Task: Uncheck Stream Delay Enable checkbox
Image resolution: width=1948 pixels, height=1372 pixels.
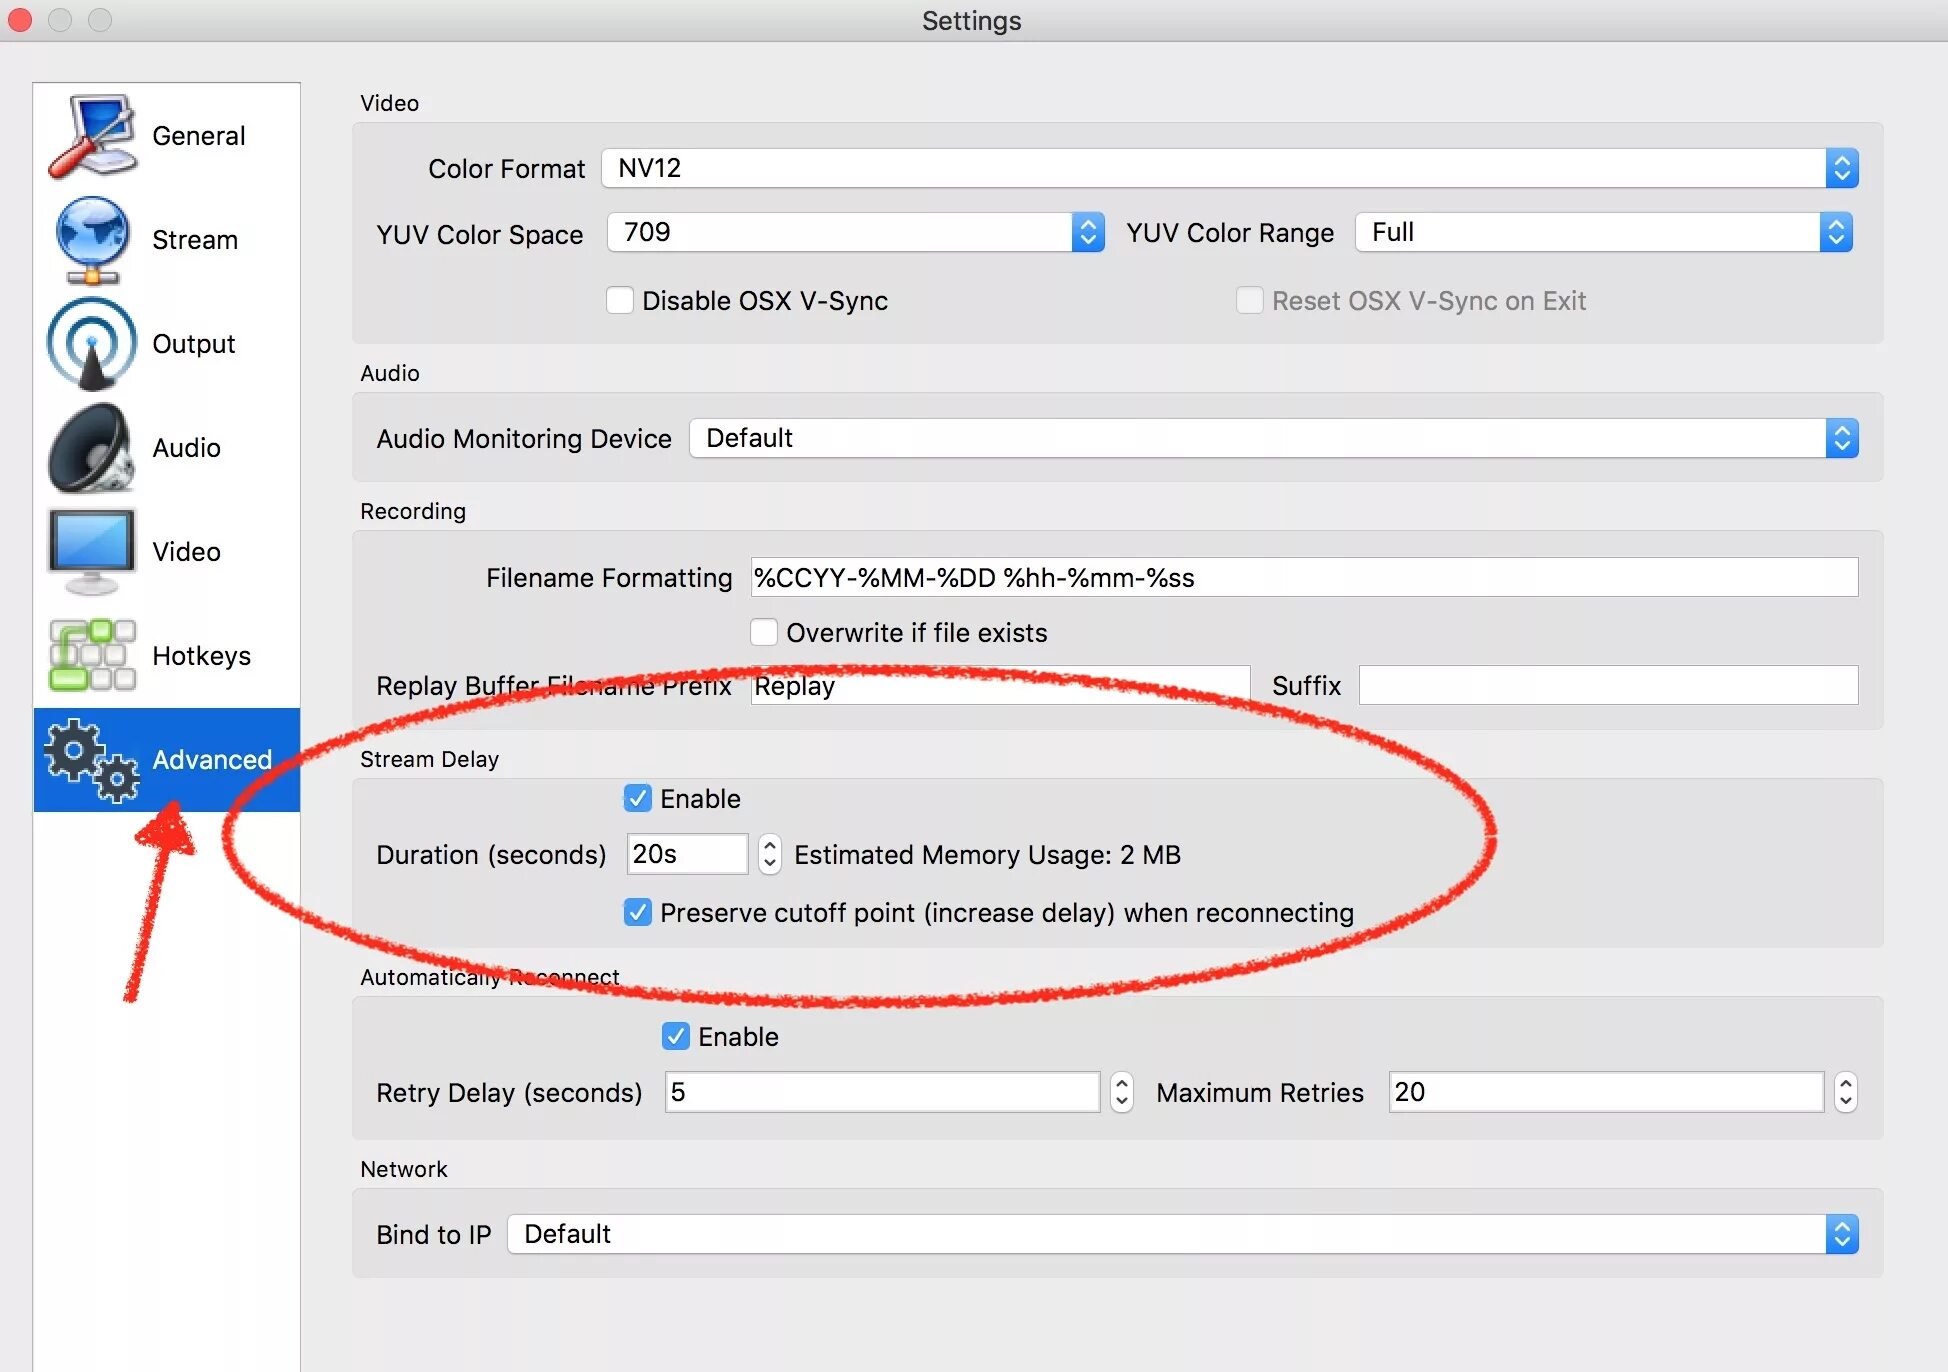Action: click(638, 798)
